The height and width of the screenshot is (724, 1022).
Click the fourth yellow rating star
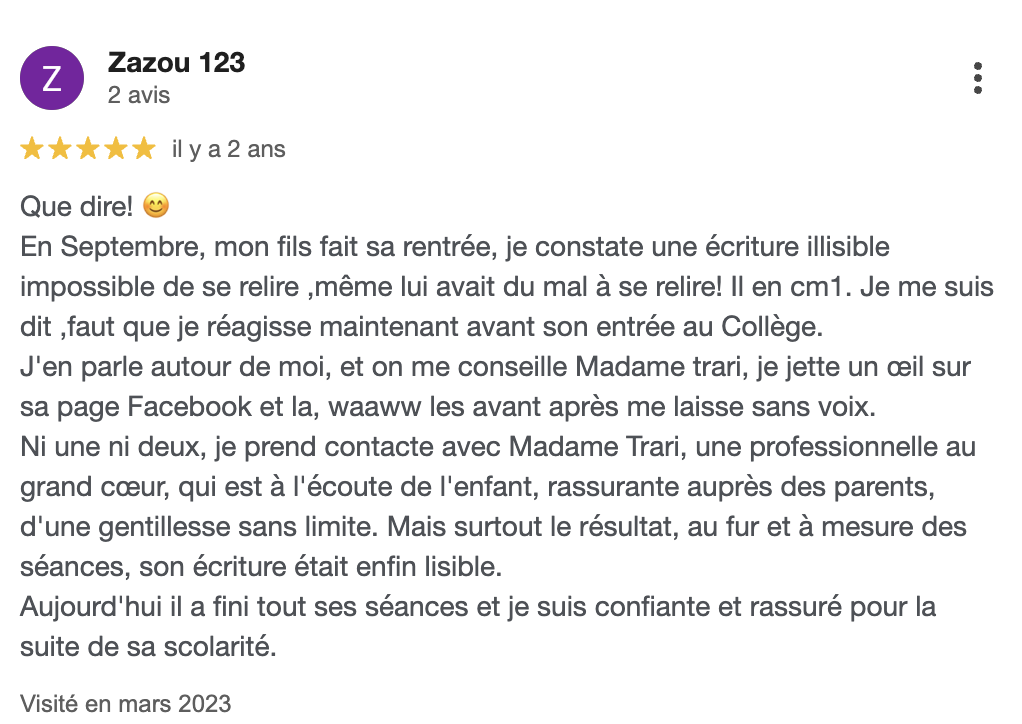click(116, 150)
